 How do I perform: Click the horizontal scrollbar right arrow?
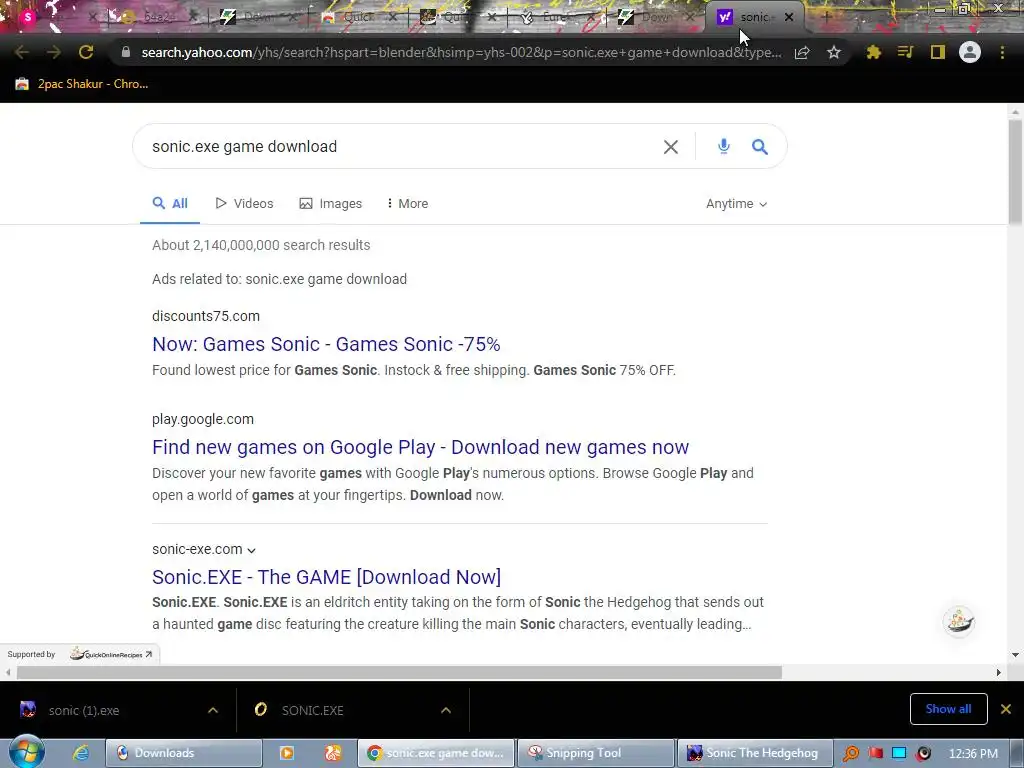999,672
